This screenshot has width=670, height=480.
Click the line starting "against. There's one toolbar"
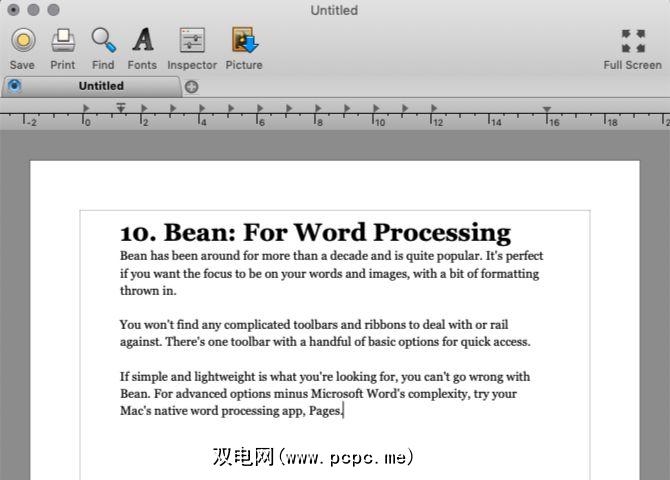pyautogui.click(x=325, y=342)
